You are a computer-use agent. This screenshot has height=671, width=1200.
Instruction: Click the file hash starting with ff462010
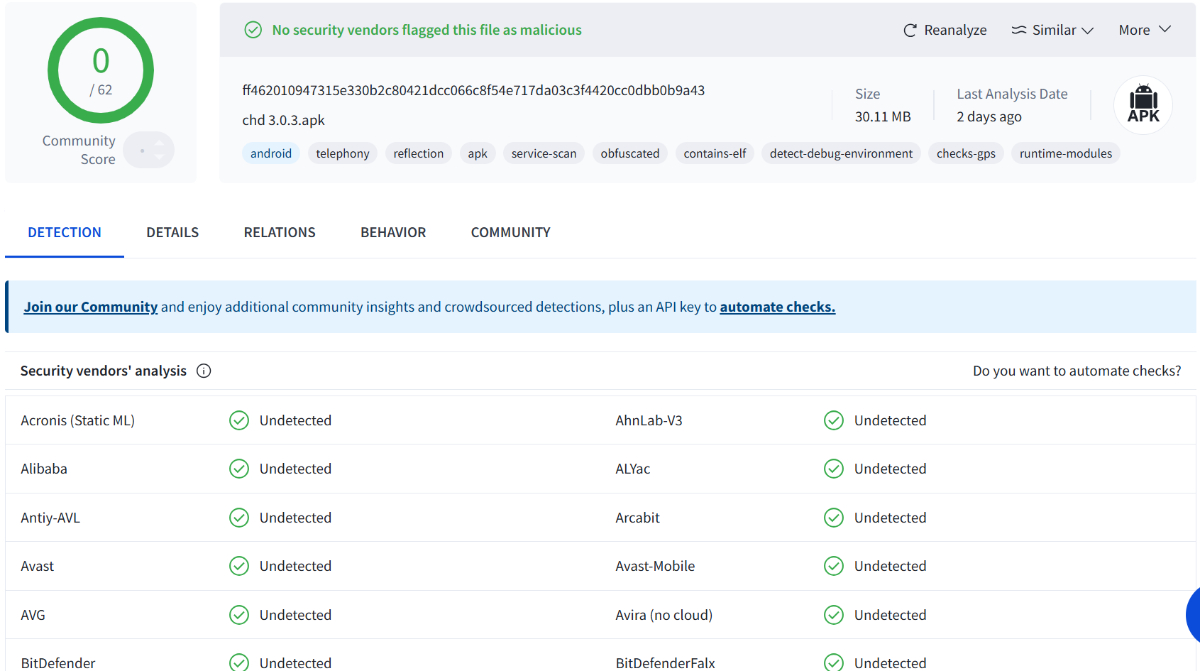(473, 90)
